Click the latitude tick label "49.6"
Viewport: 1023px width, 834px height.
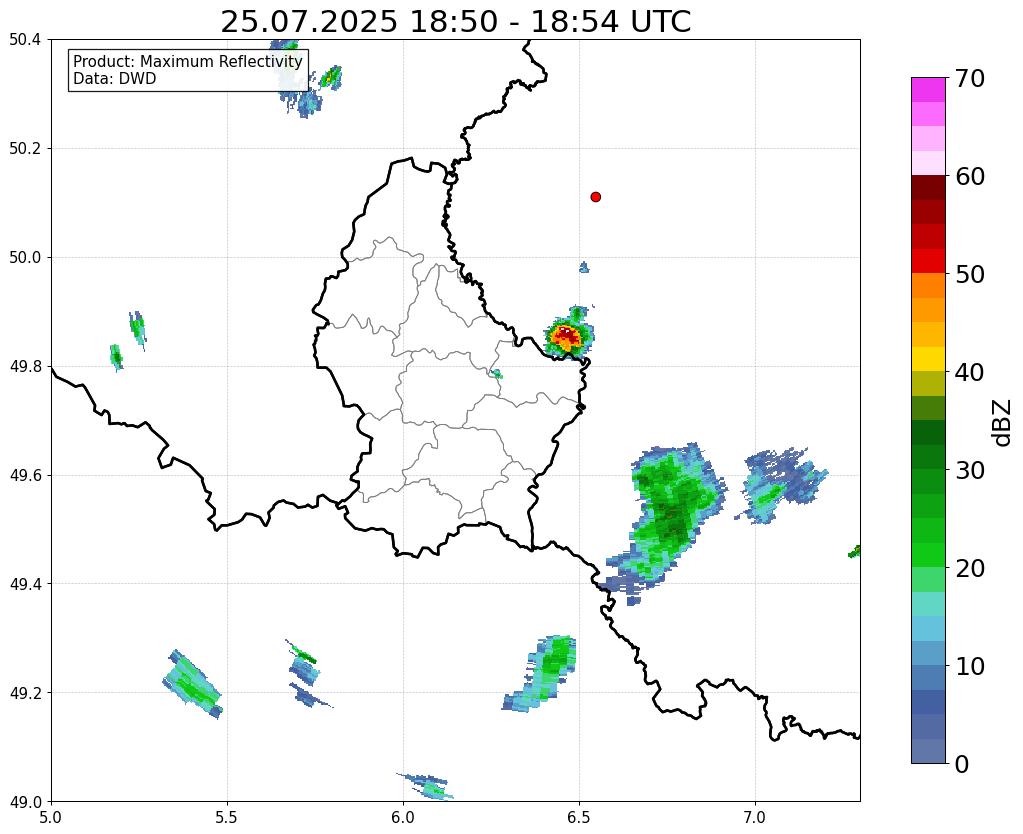[x=25, y=476]
